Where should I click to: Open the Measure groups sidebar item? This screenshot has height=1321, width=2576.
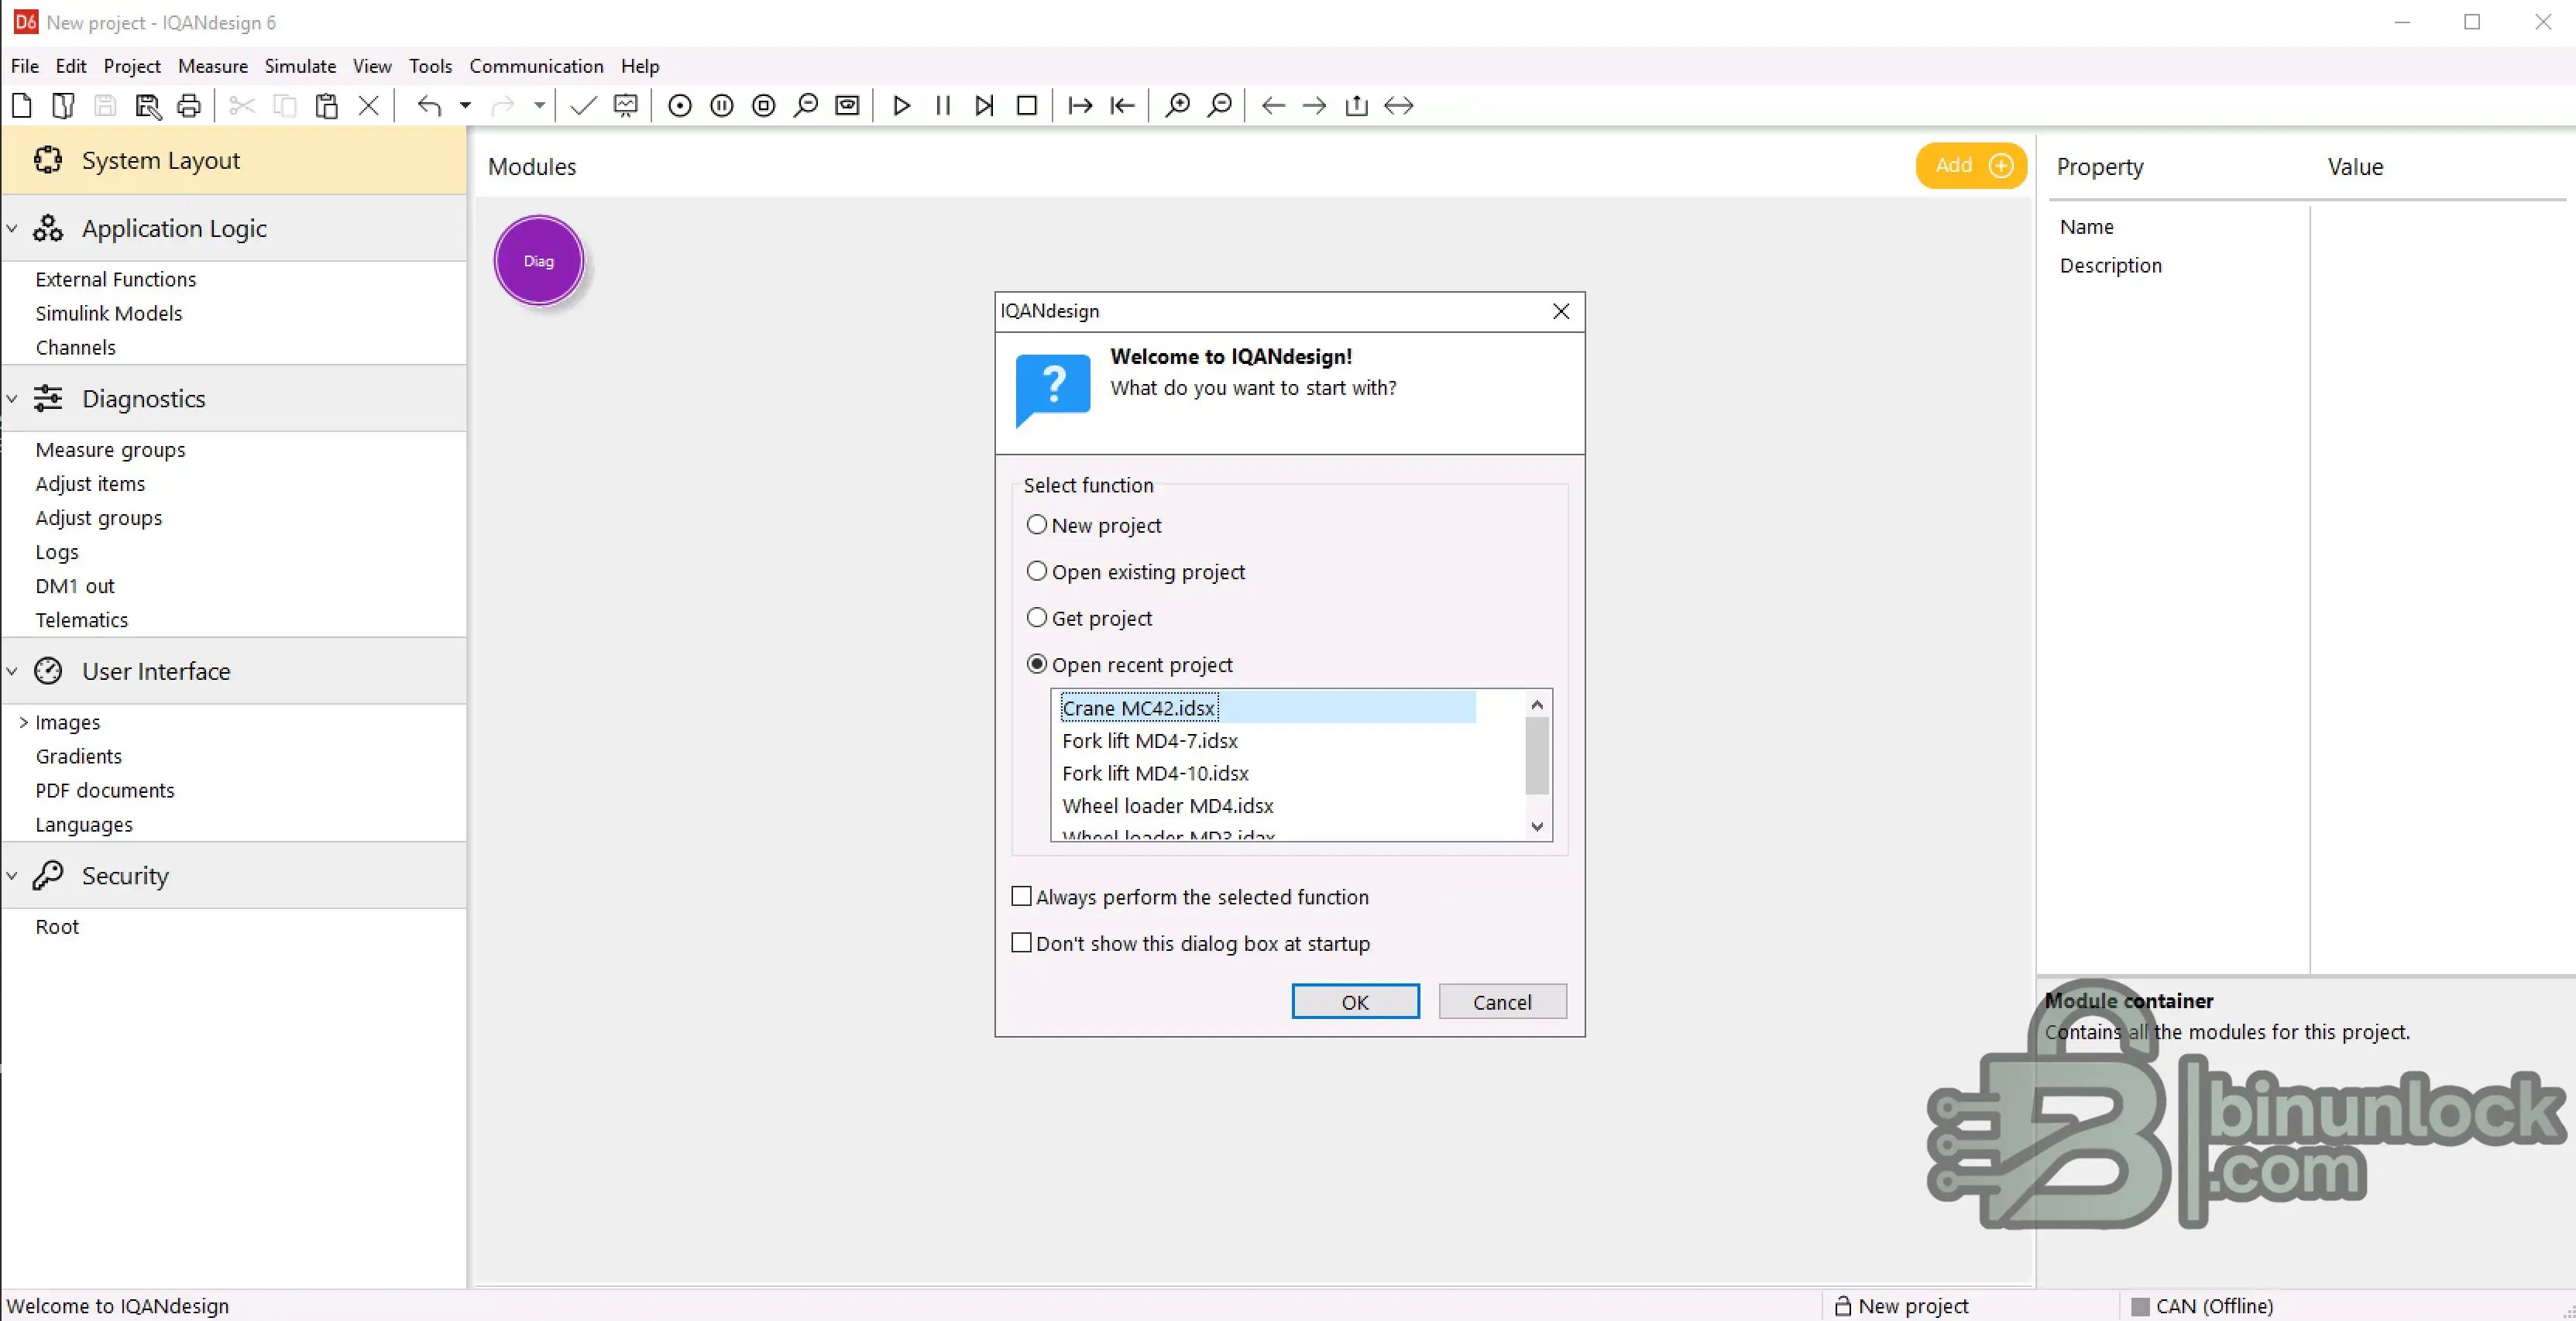pyautogui.click(x=111, y=450)
